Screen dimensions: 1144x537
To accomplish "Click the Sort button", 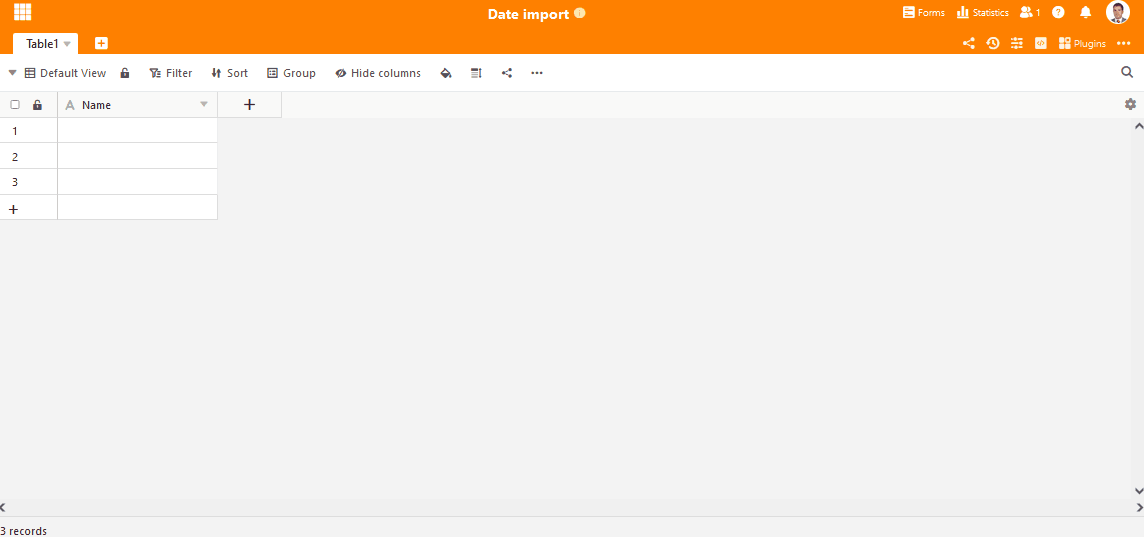I will tap(230, 73).
